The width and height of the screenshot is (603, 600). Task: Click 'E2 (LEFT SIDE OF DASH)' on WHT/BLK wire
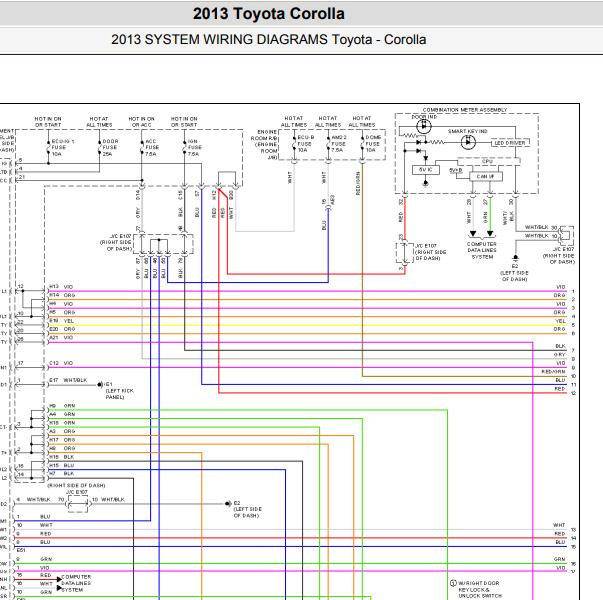click(x=248, y=509)
